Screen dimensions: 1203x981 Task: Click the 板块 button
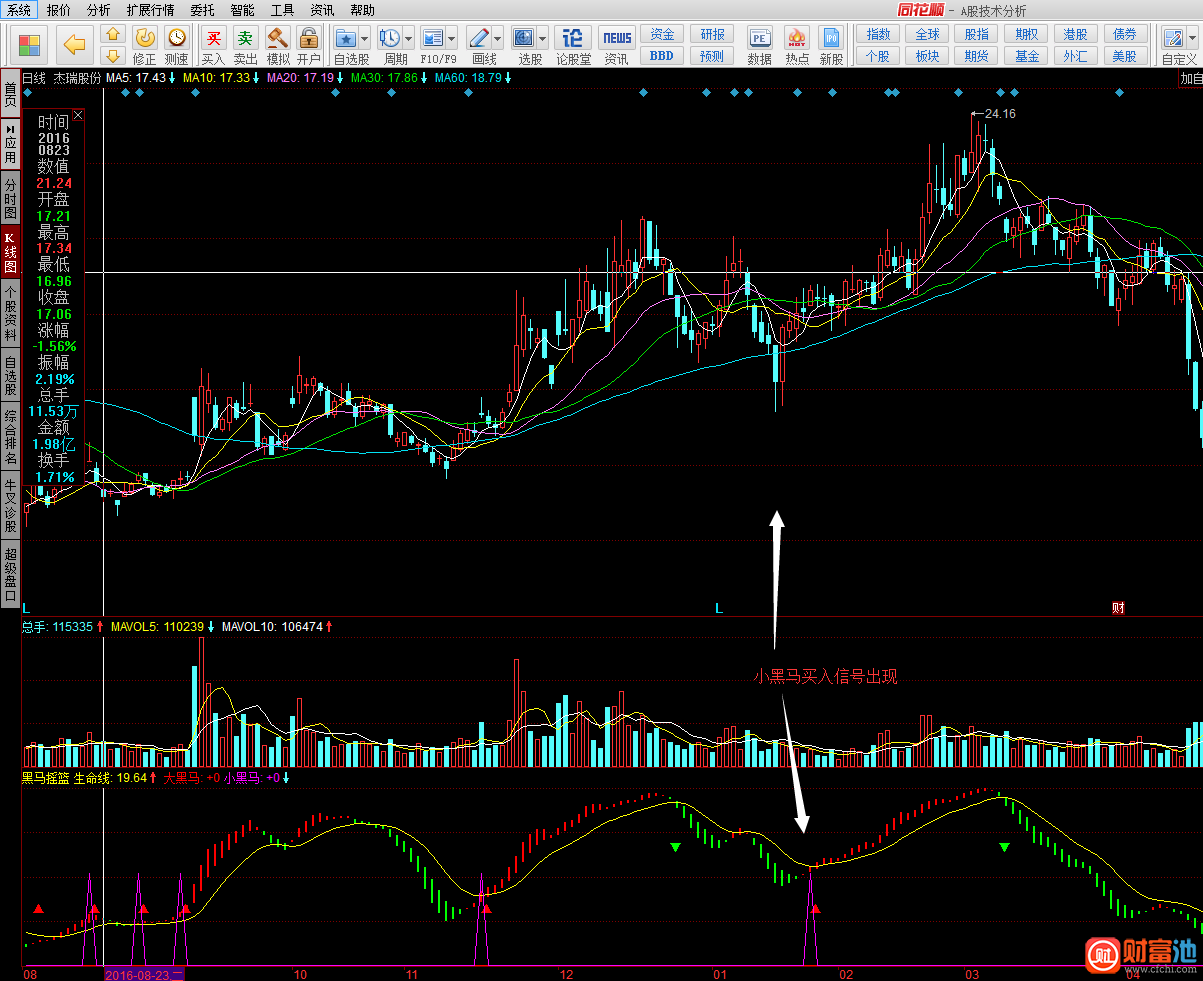927,56
